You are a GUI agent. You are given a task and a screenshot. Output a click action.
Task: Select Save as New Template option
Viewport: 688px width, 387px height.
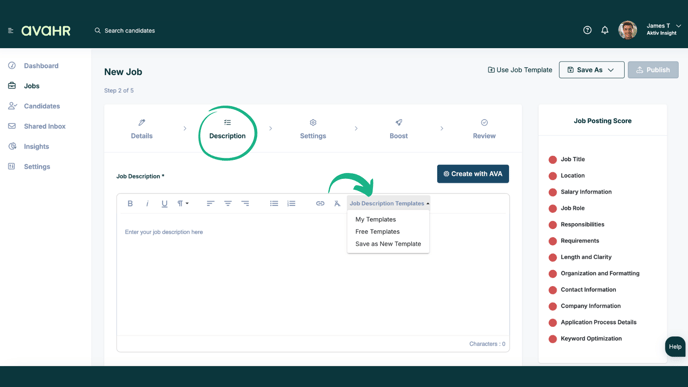point(388,244)
